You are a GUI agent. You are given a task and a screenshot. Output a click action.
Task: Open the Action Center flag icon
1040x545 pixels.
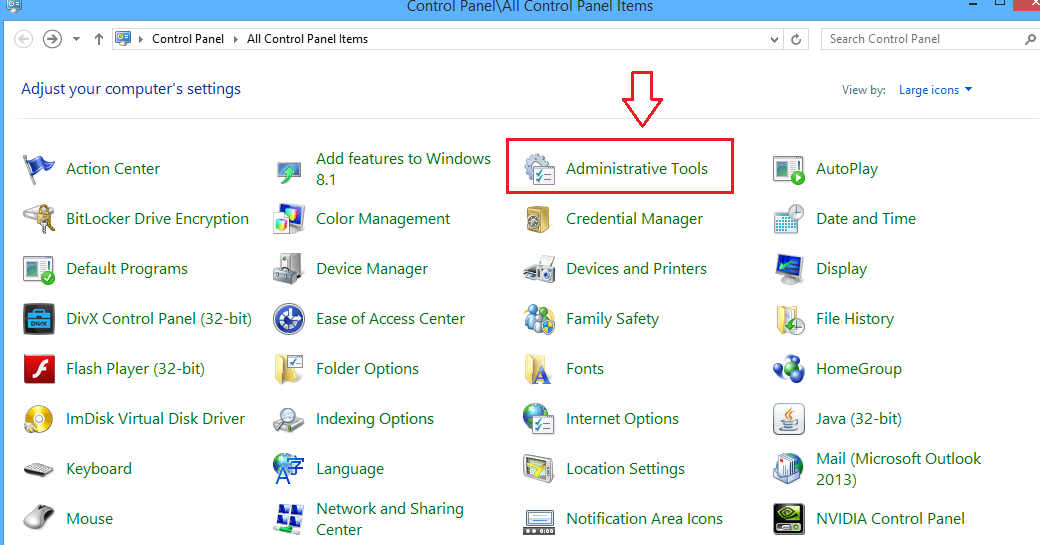38,169
